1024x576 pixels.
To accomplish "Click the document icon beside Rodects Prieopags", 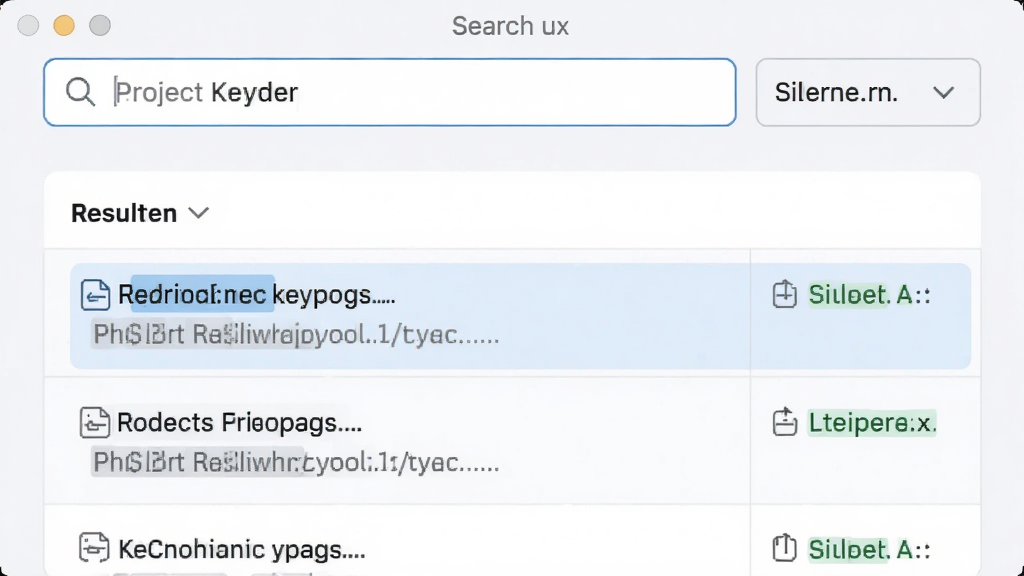I will [x=95, y=423].
